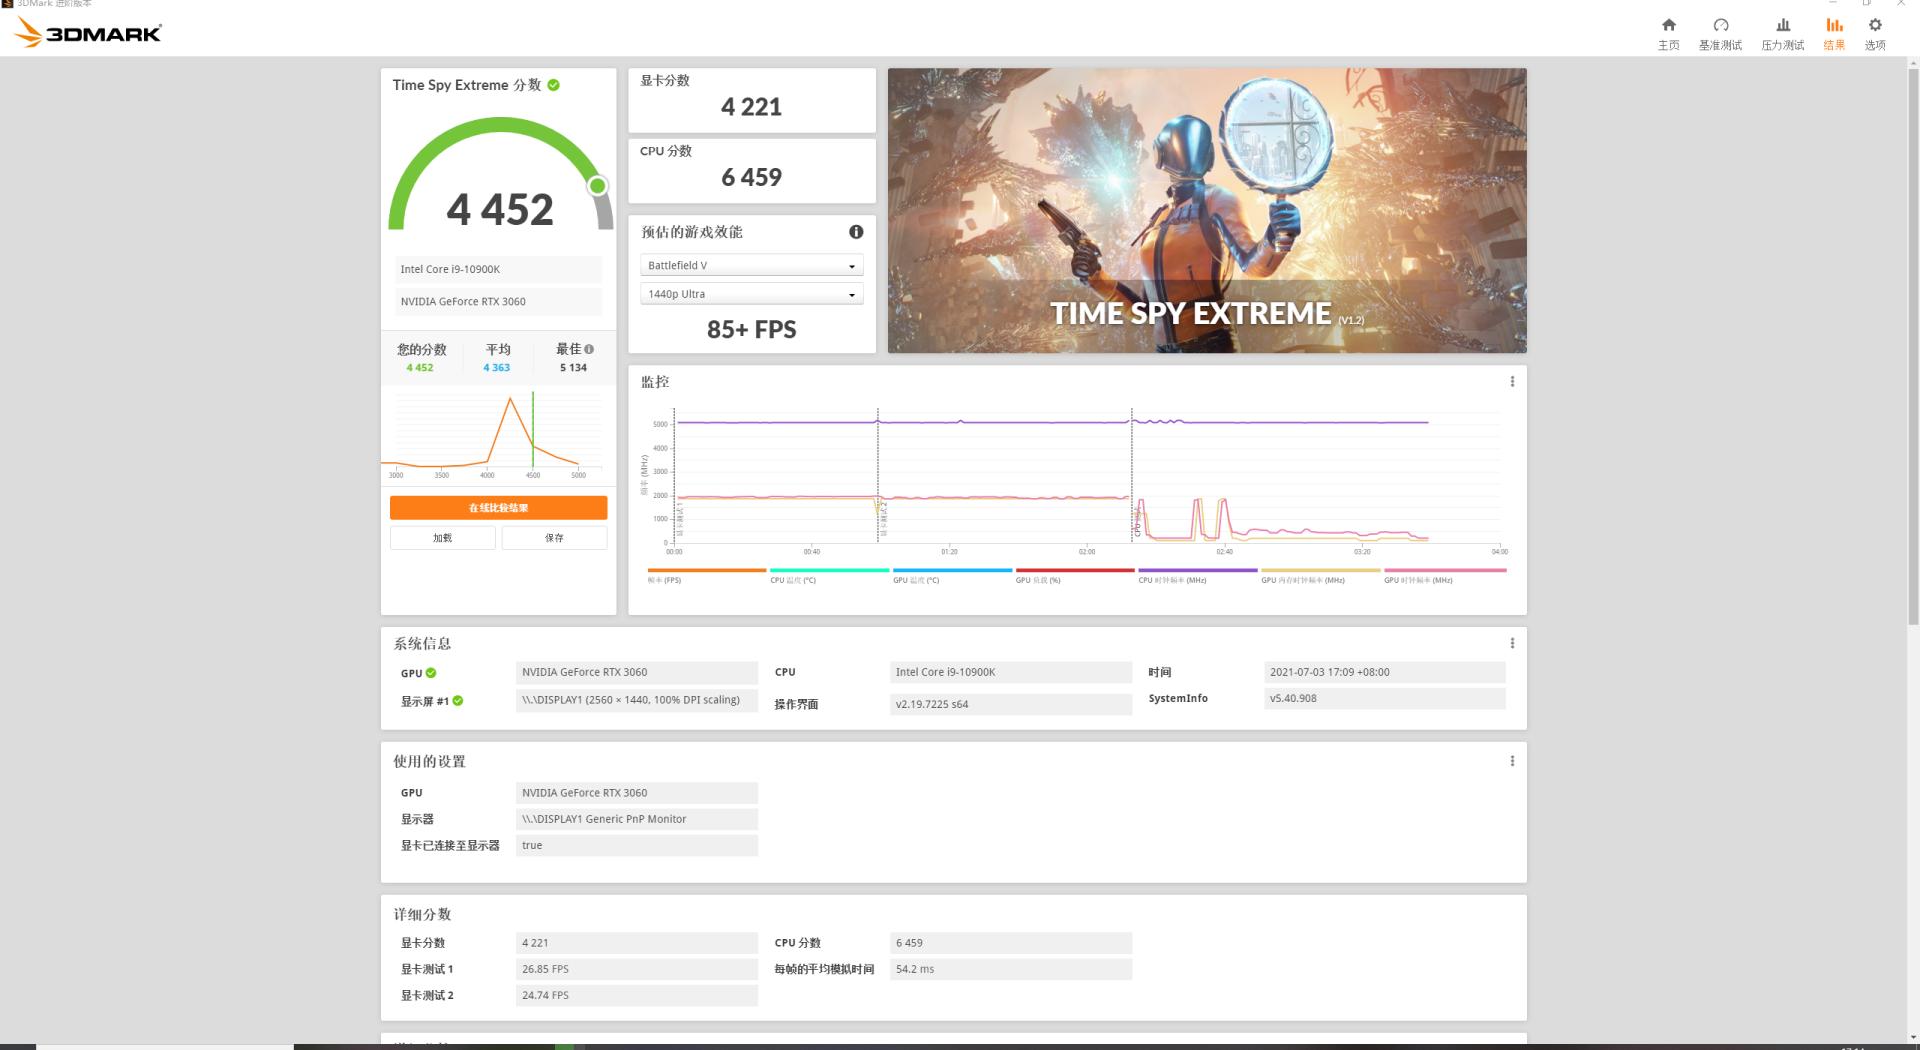Click the info icon beside 预估的游戏效能
This screenshot has height=1050, width=1920.
(x=856, y=232)
